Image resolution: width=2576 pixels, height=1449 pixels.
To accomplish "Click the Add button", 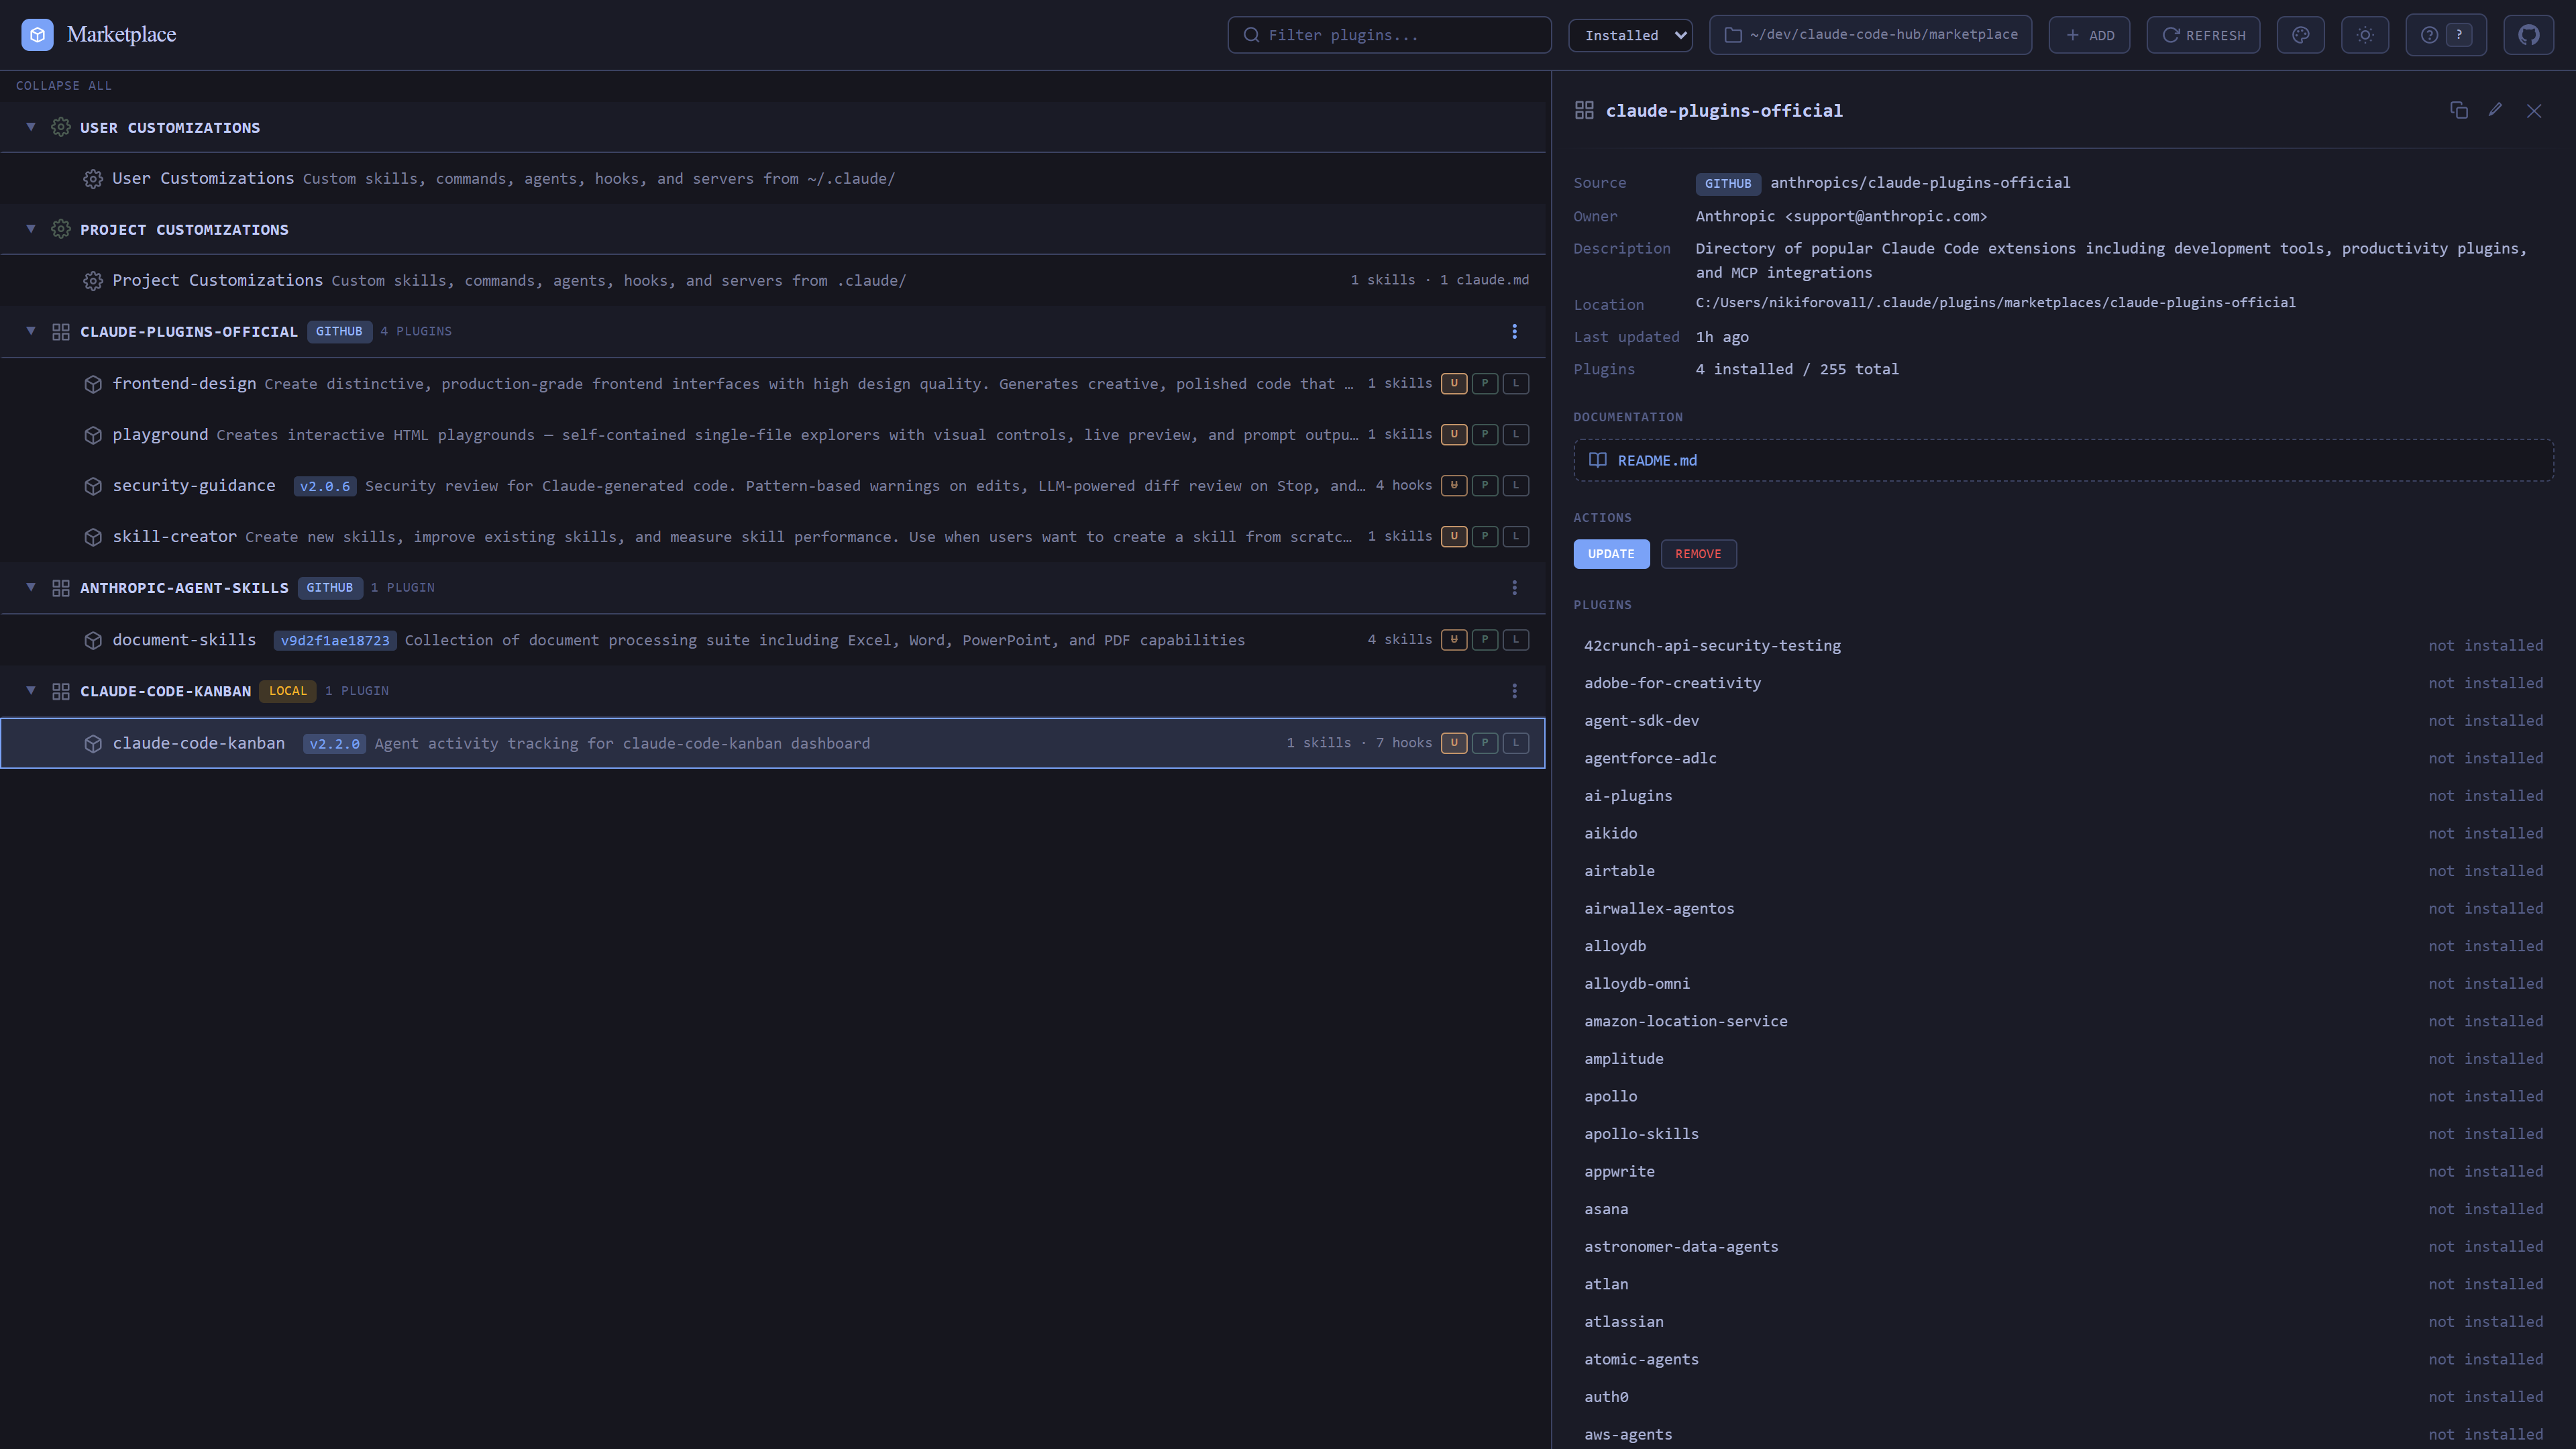I will tap(2089, 35).
